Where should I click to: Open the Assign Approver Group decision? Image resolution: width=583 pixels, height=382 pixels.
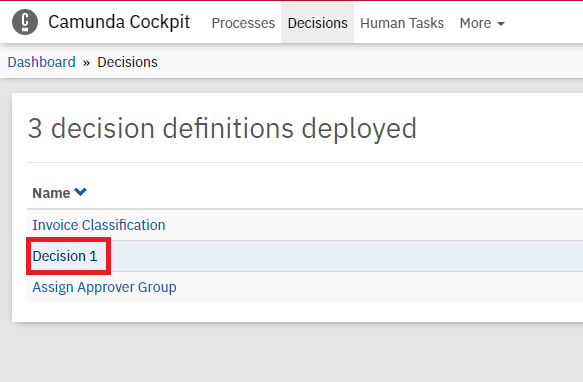pyautogui.click(x=104, y=288)
